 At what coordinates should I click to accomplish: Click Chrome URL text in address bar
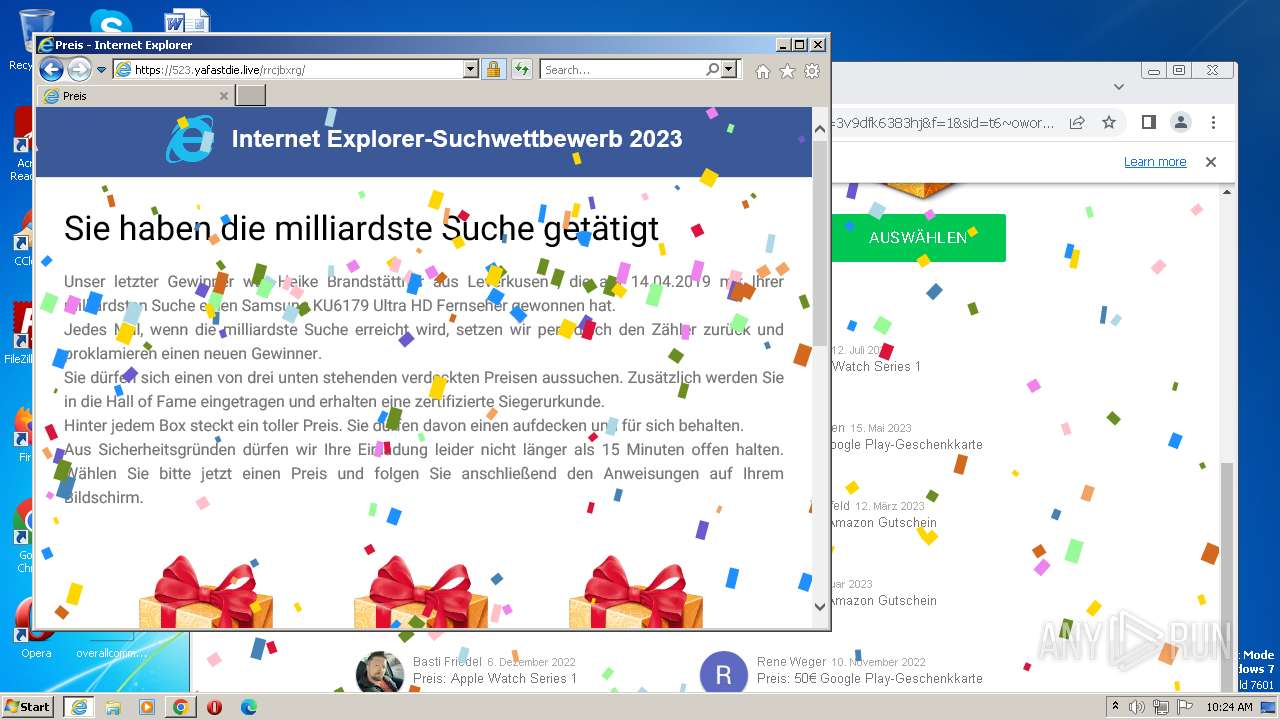(942, 123)
